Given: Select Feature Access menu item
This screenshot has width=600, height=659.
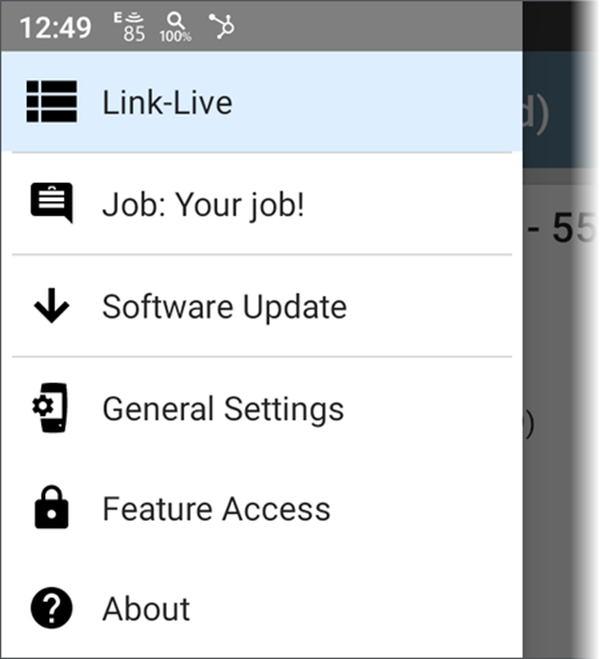Looking at the screenshot, I should pos(262,509).
